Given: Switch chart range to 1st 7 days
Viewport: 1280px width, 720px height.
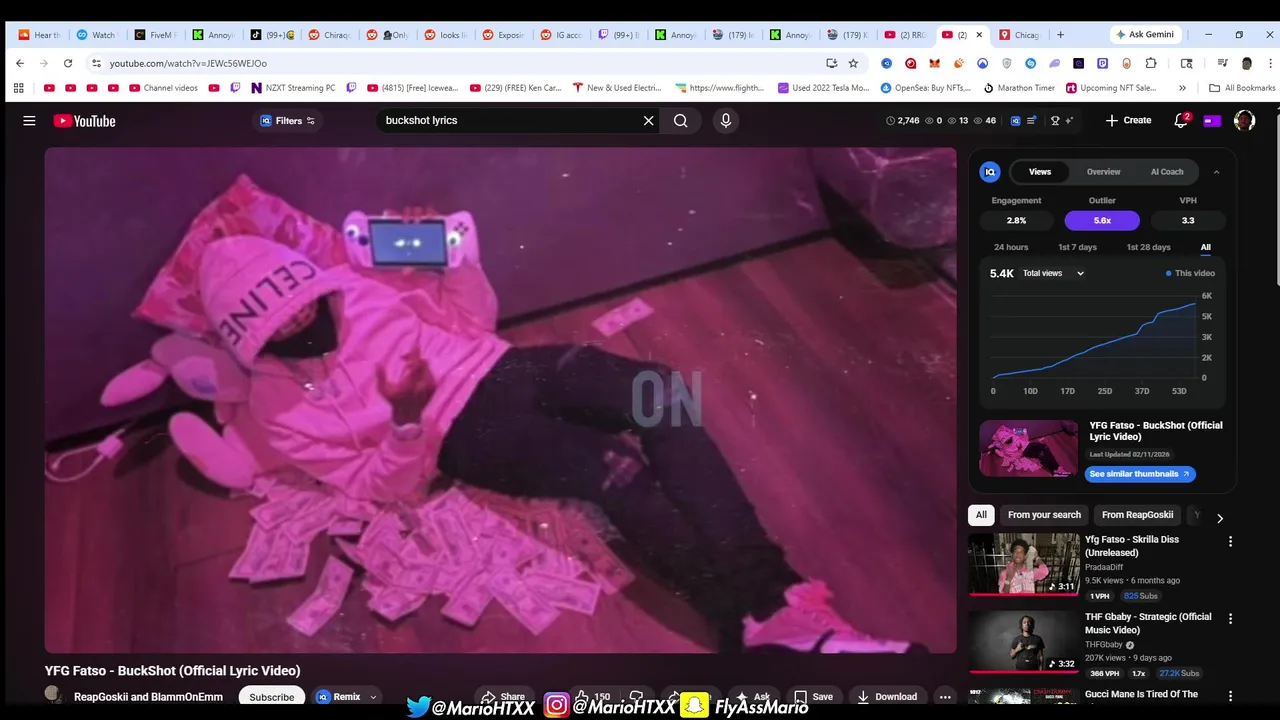Looking at the screenshot, I should click(x=1077, y=247).
